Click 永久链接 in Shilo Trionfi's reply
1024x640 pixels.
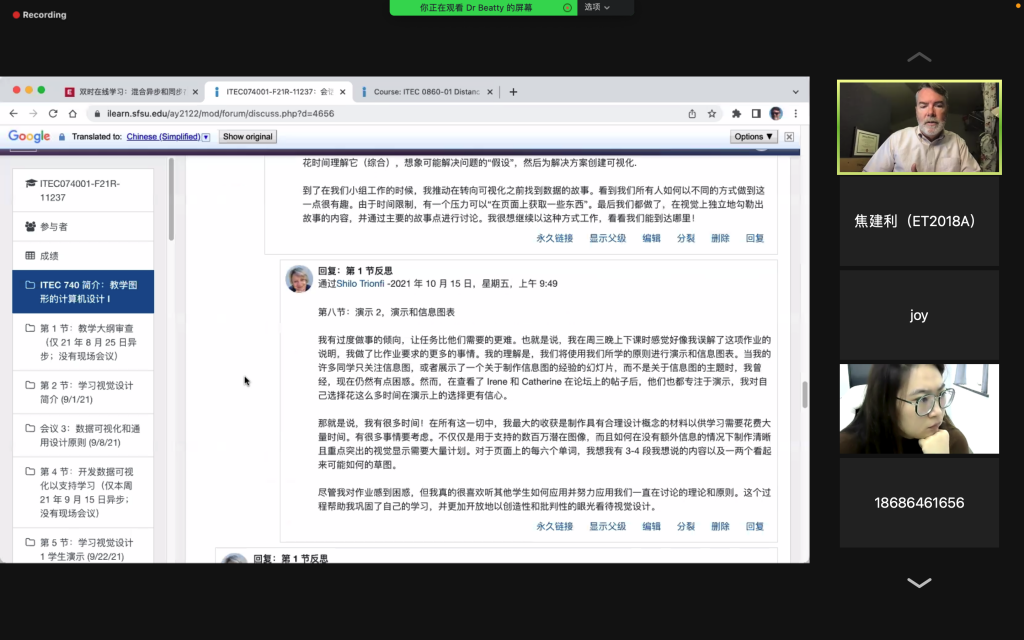tap(554, 526)
